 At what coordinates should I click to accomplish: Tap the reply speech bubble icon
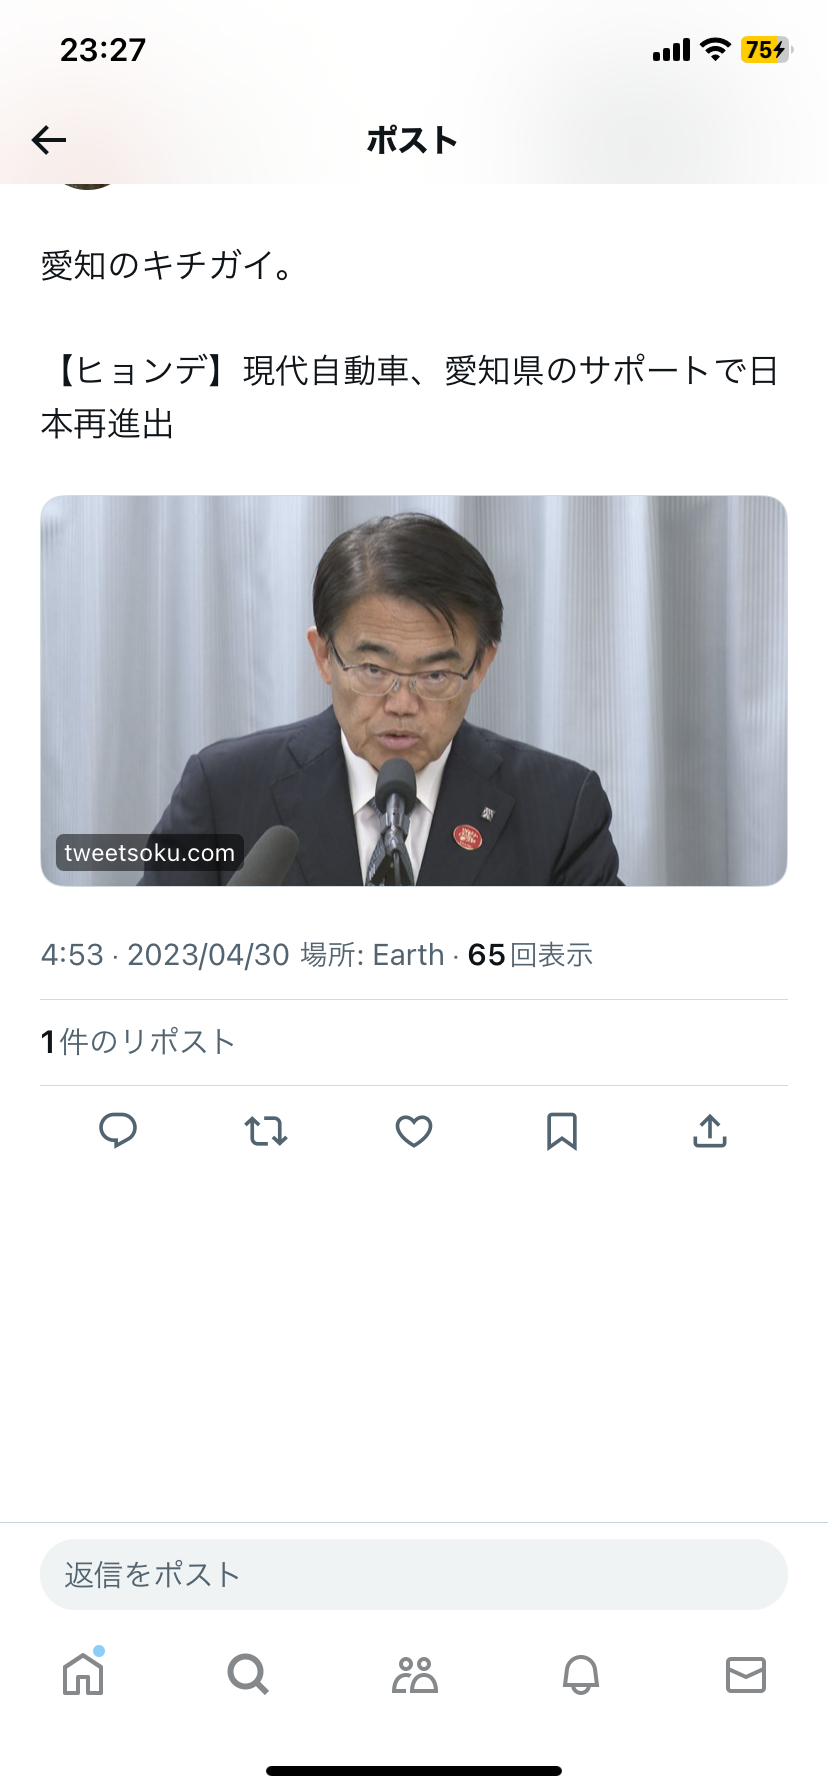(x=118, y=1131)
